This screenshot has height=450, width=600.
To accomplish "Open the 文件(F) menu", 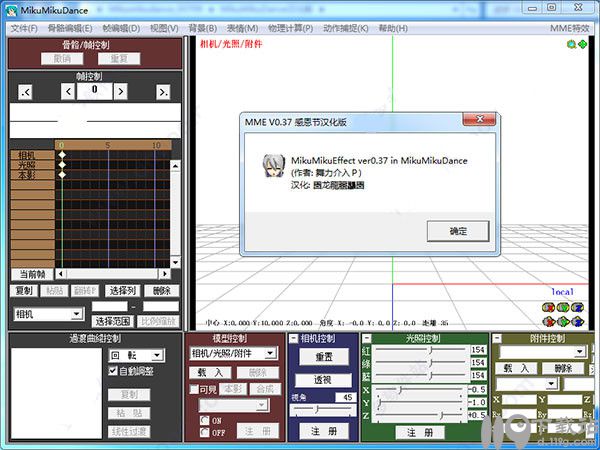I will [24, 28].
